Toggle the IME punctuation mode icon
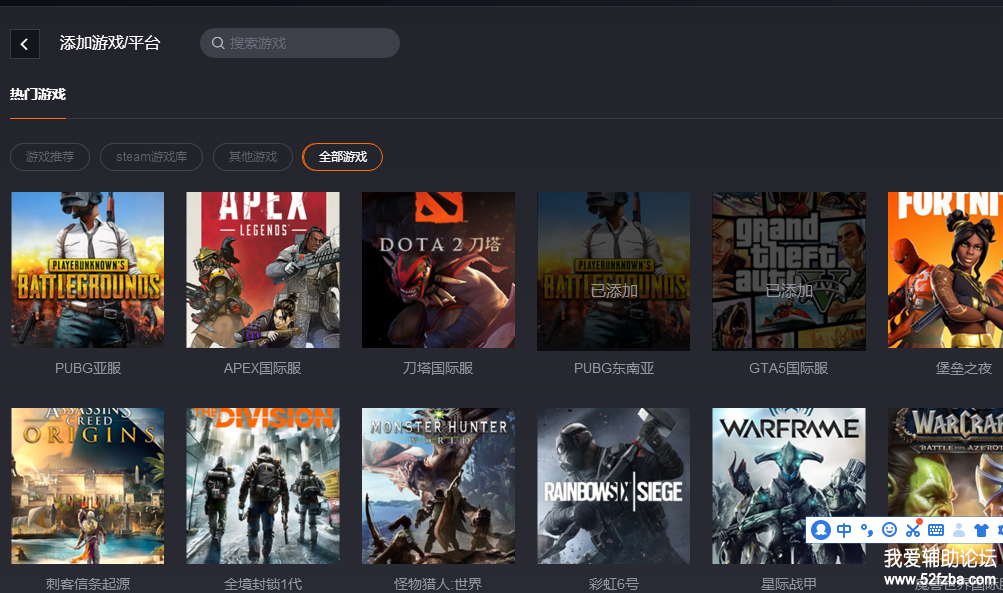The width and height of the screenshot is (1003, 593). click(x=867, y=530)
